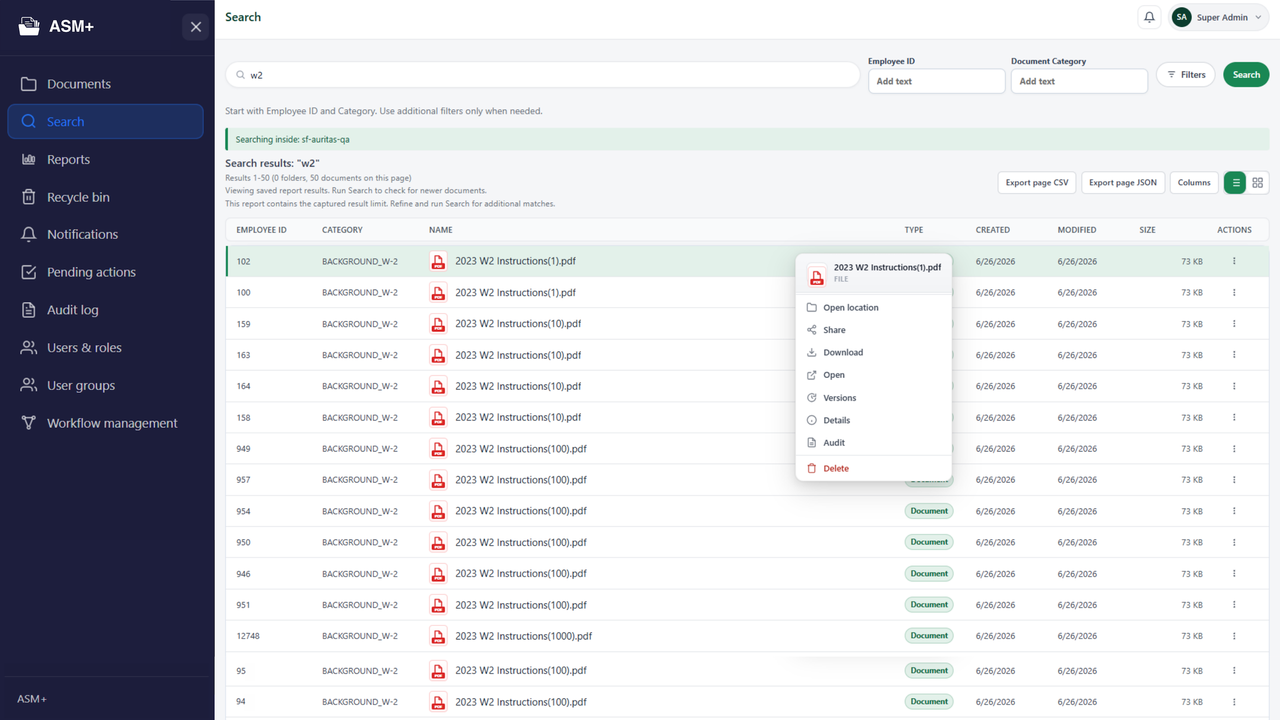The height and width of the screenshot is (720, 1280).
Task: Switch to list view
Action: (x=1236, y=183)
